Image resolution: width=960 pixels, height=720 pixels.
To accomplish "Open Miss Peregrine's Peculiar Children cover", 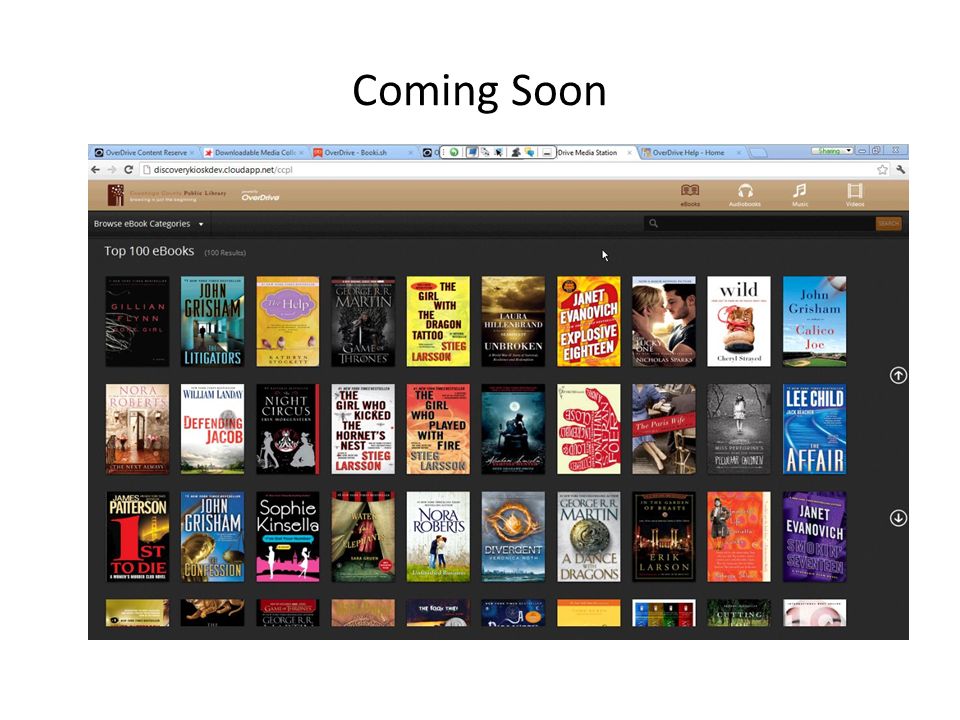I will [x=739, y=429].
